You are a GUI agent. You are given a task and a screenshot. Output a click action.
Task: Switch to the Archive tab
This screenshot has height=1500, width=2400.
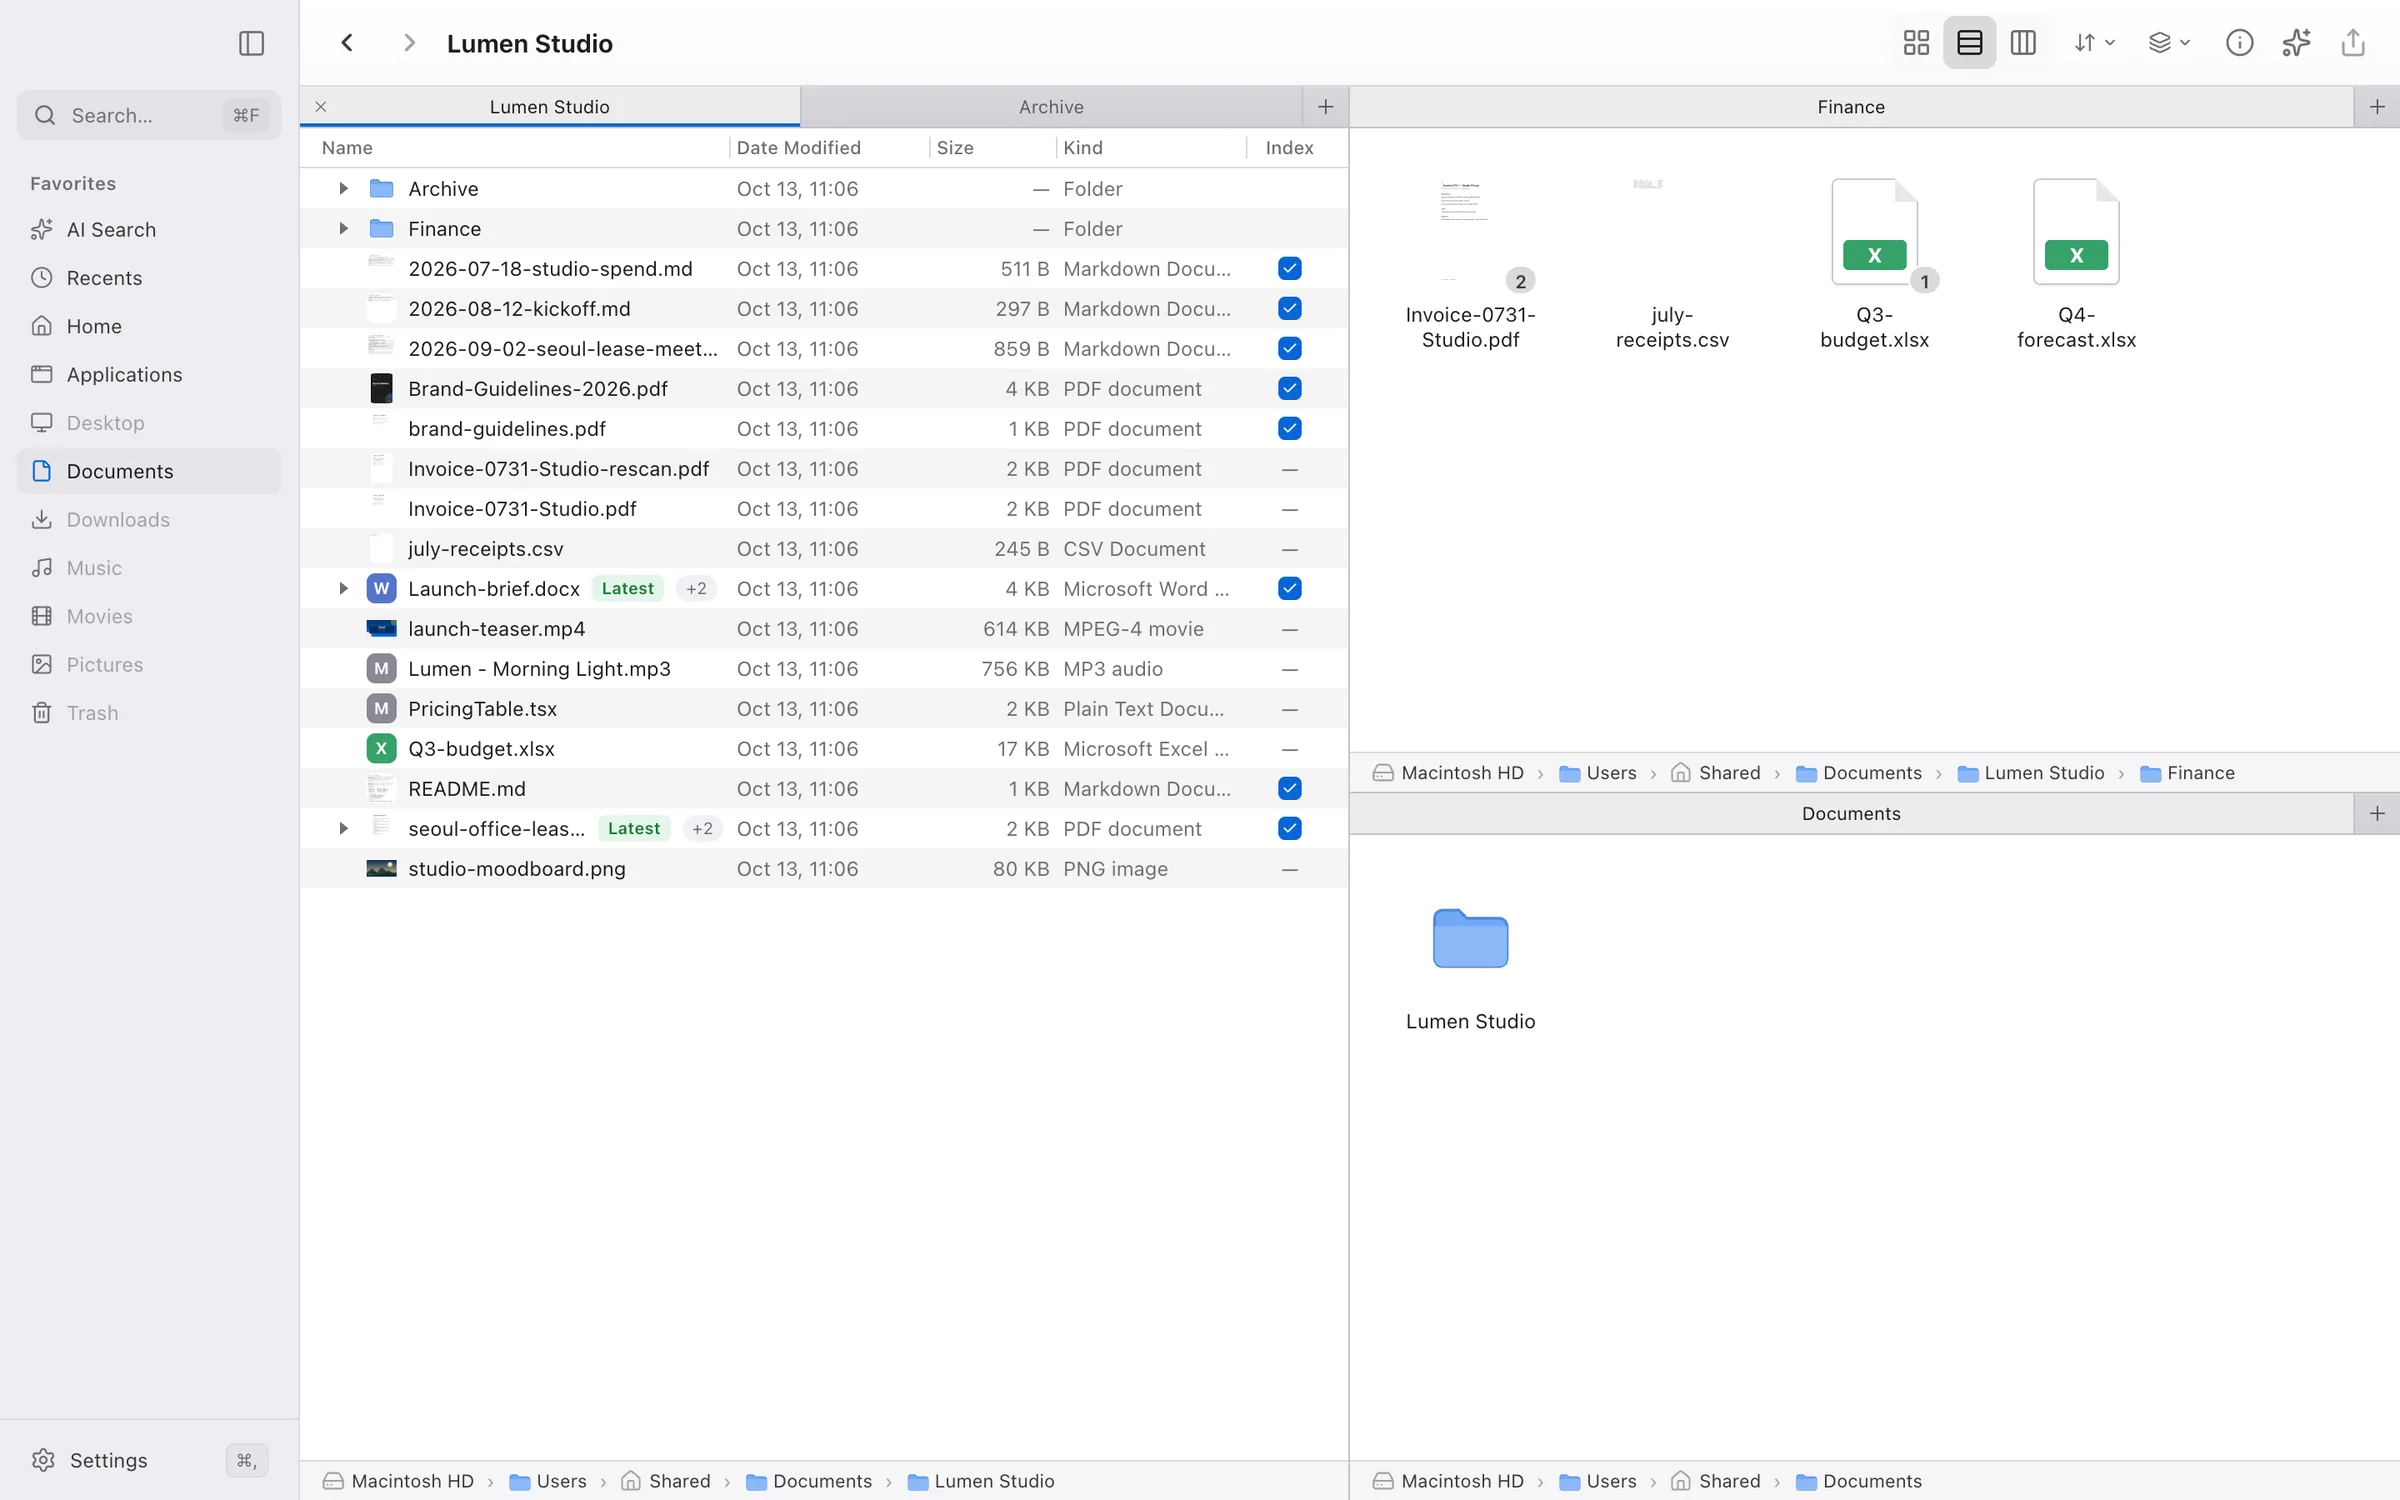[x=1051, y=107]
